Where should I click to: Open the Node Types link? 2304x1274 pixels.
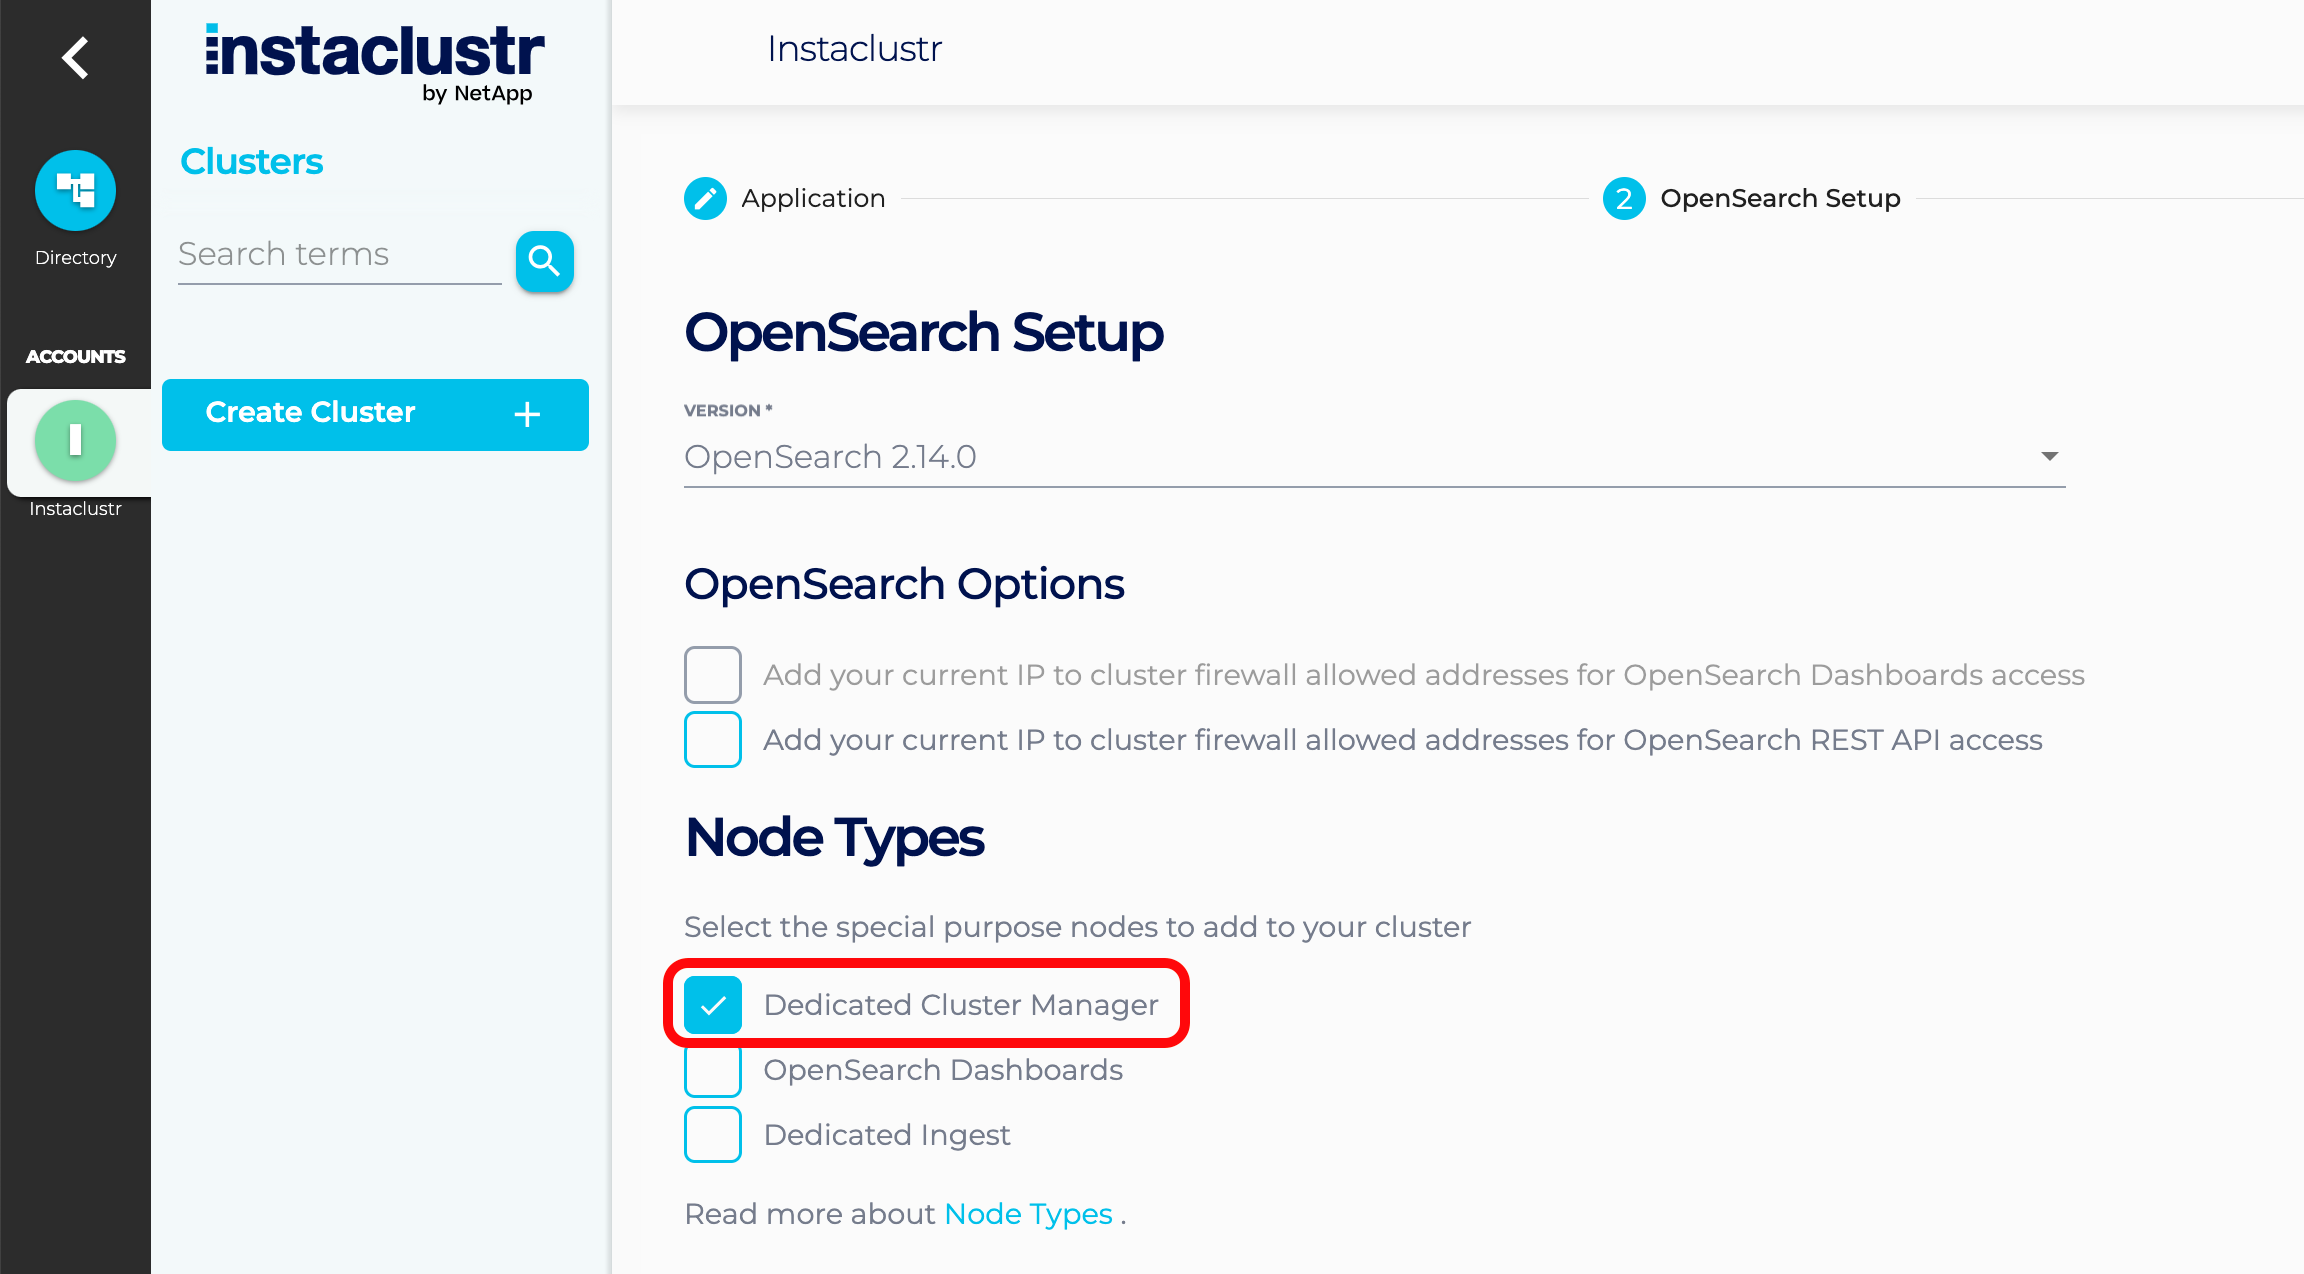(1028, 1213)
